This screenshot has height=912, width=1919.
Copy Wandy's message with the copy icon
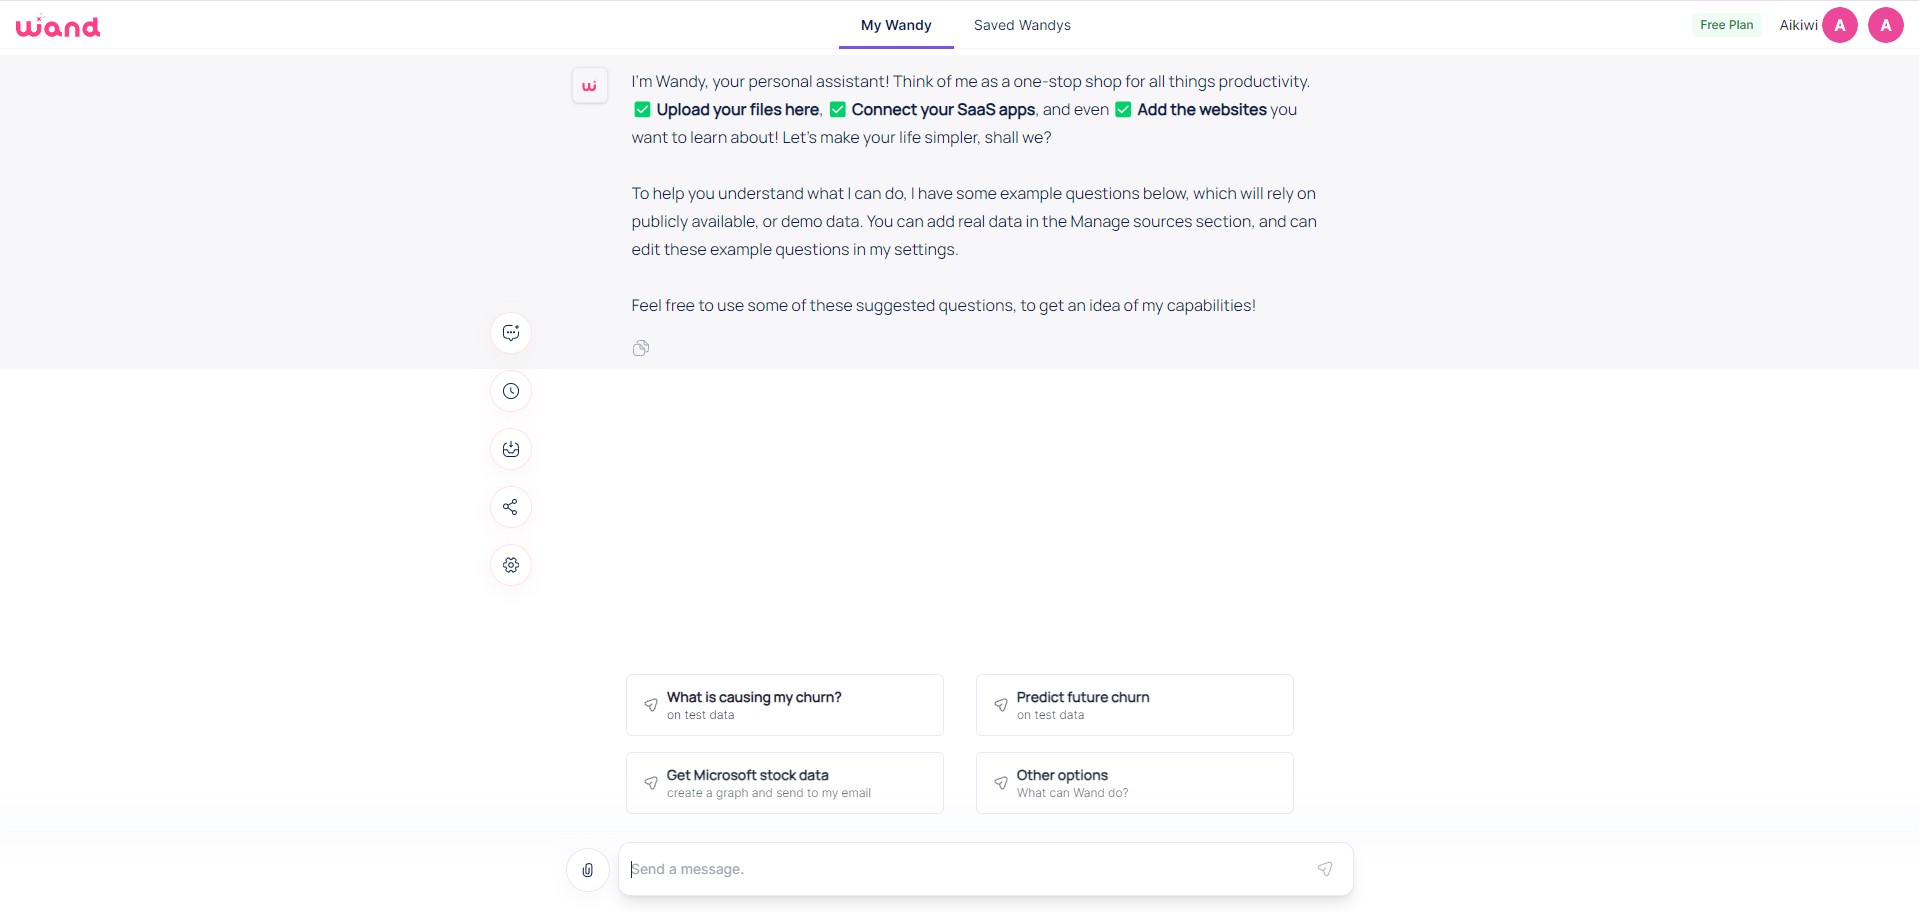641,348
